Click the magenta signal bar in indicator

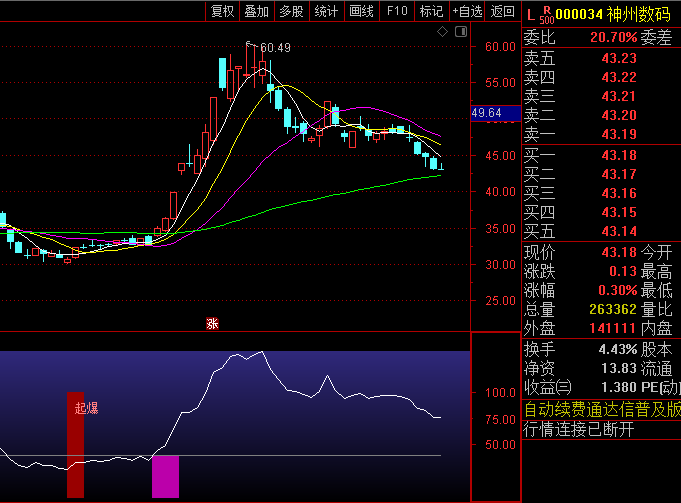pos(165,477)
